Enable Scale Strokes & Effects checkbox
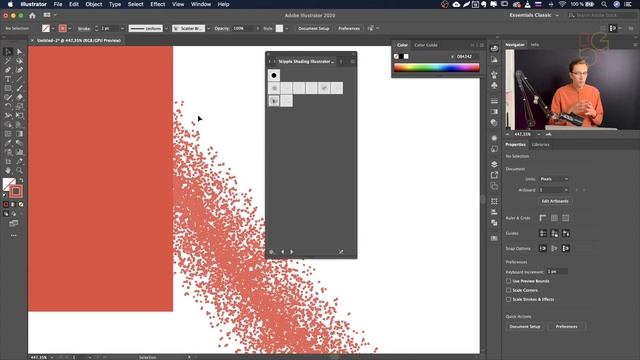 click(509, 299)
